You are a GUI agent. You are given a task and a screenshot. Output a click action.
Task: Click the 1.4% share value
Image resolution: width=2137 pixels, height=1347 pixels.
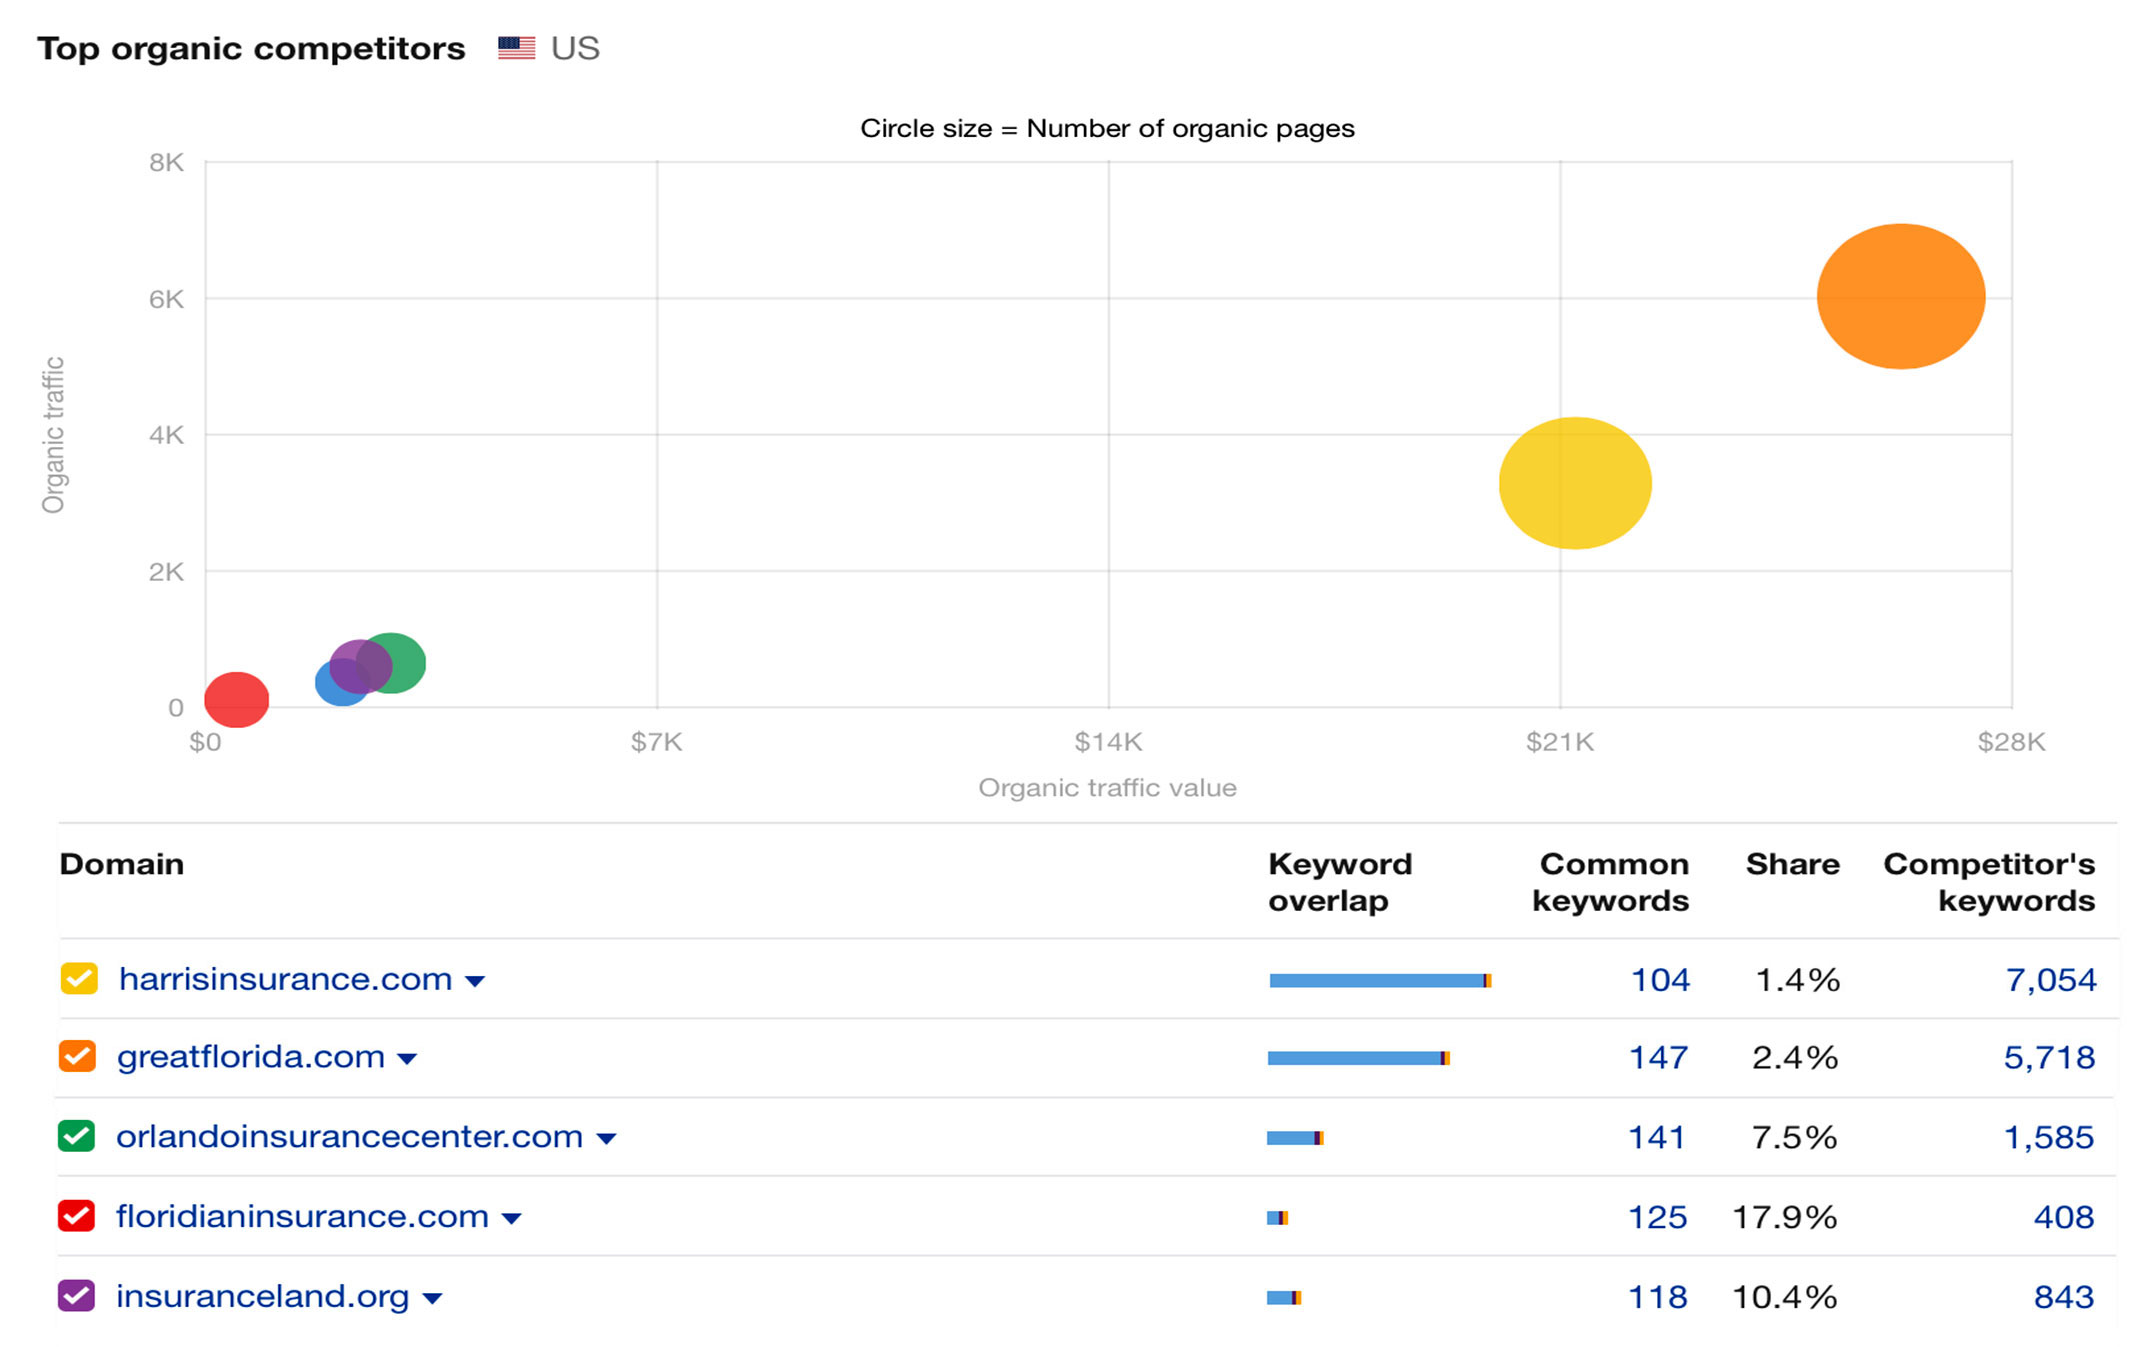pos(1797,979)
